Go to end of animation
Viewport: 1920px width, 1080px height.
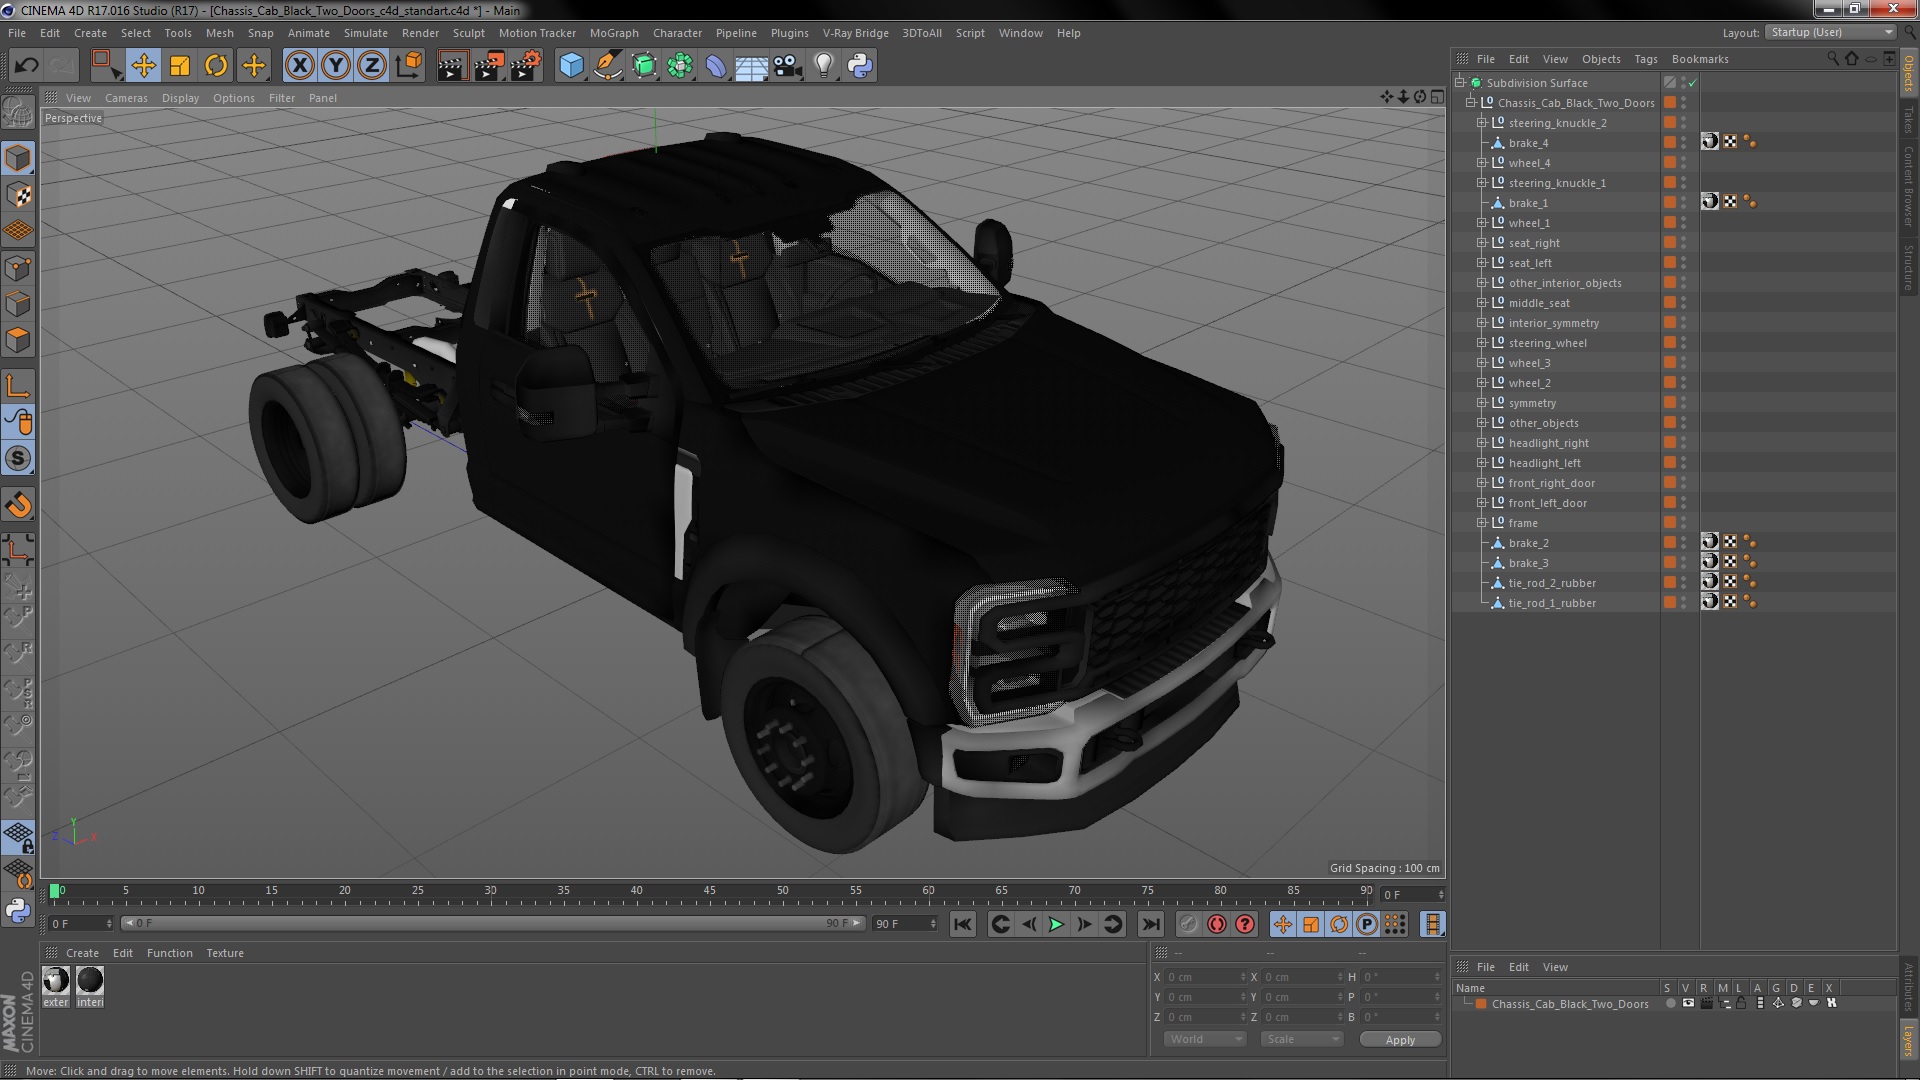[1151, 925]
